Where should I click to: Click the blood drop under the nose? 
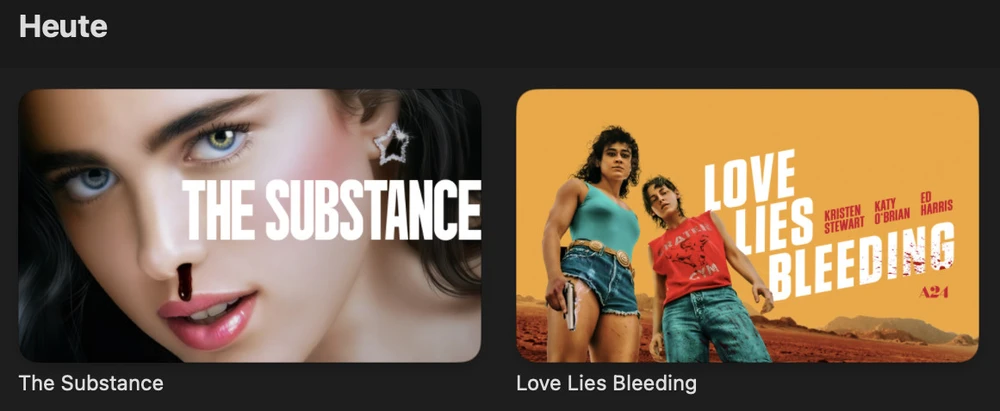(185, 282)
